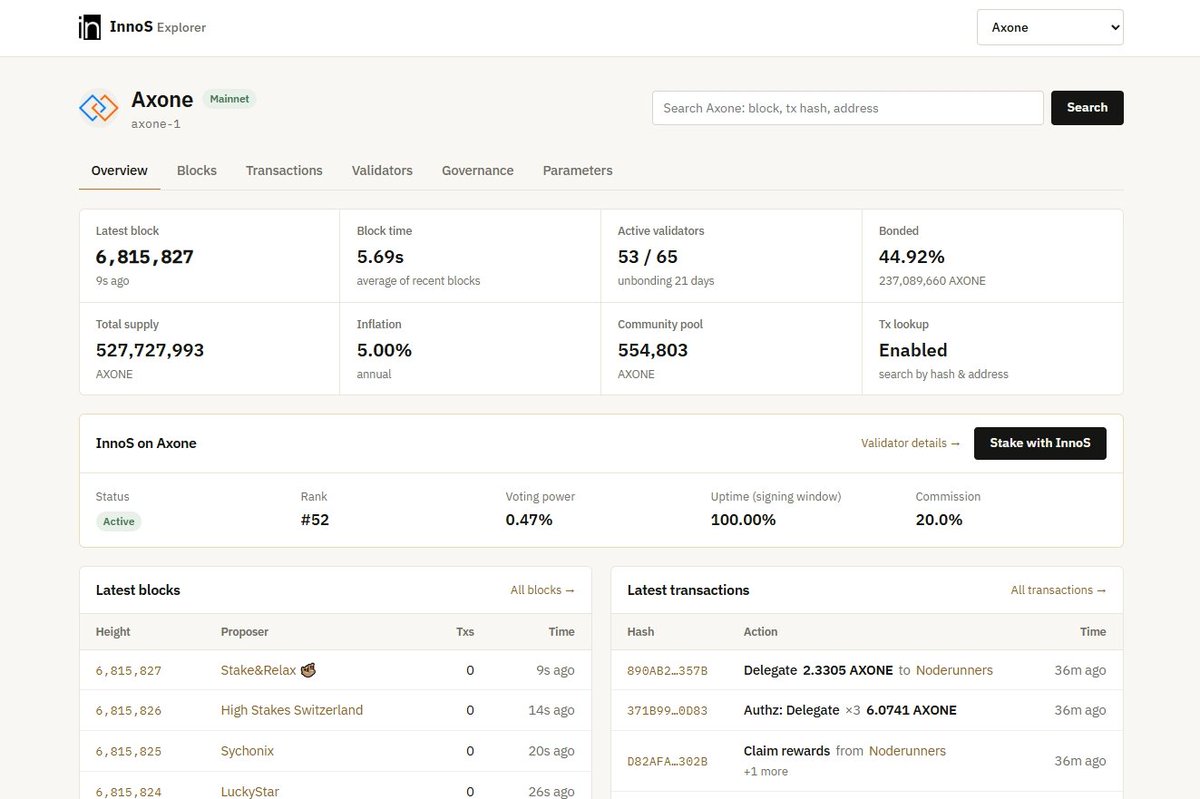The height and width of the screenshot is (799, 1200).
Task: Click the '+1 more' text in Claim rewards
Action: tap(766, 772)
